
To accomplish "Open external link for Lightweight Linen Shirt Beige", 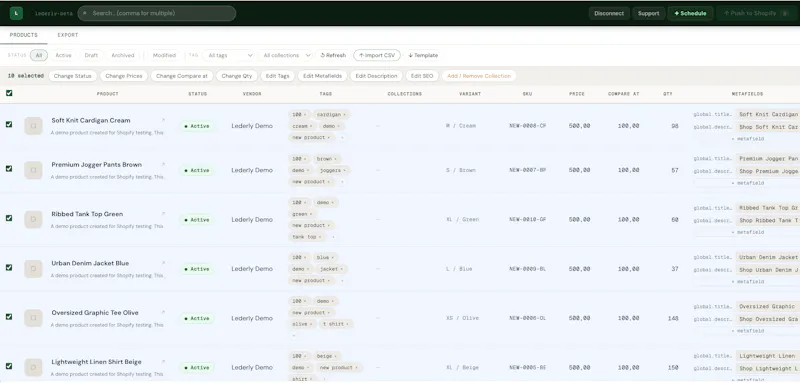I will point(163,362).
